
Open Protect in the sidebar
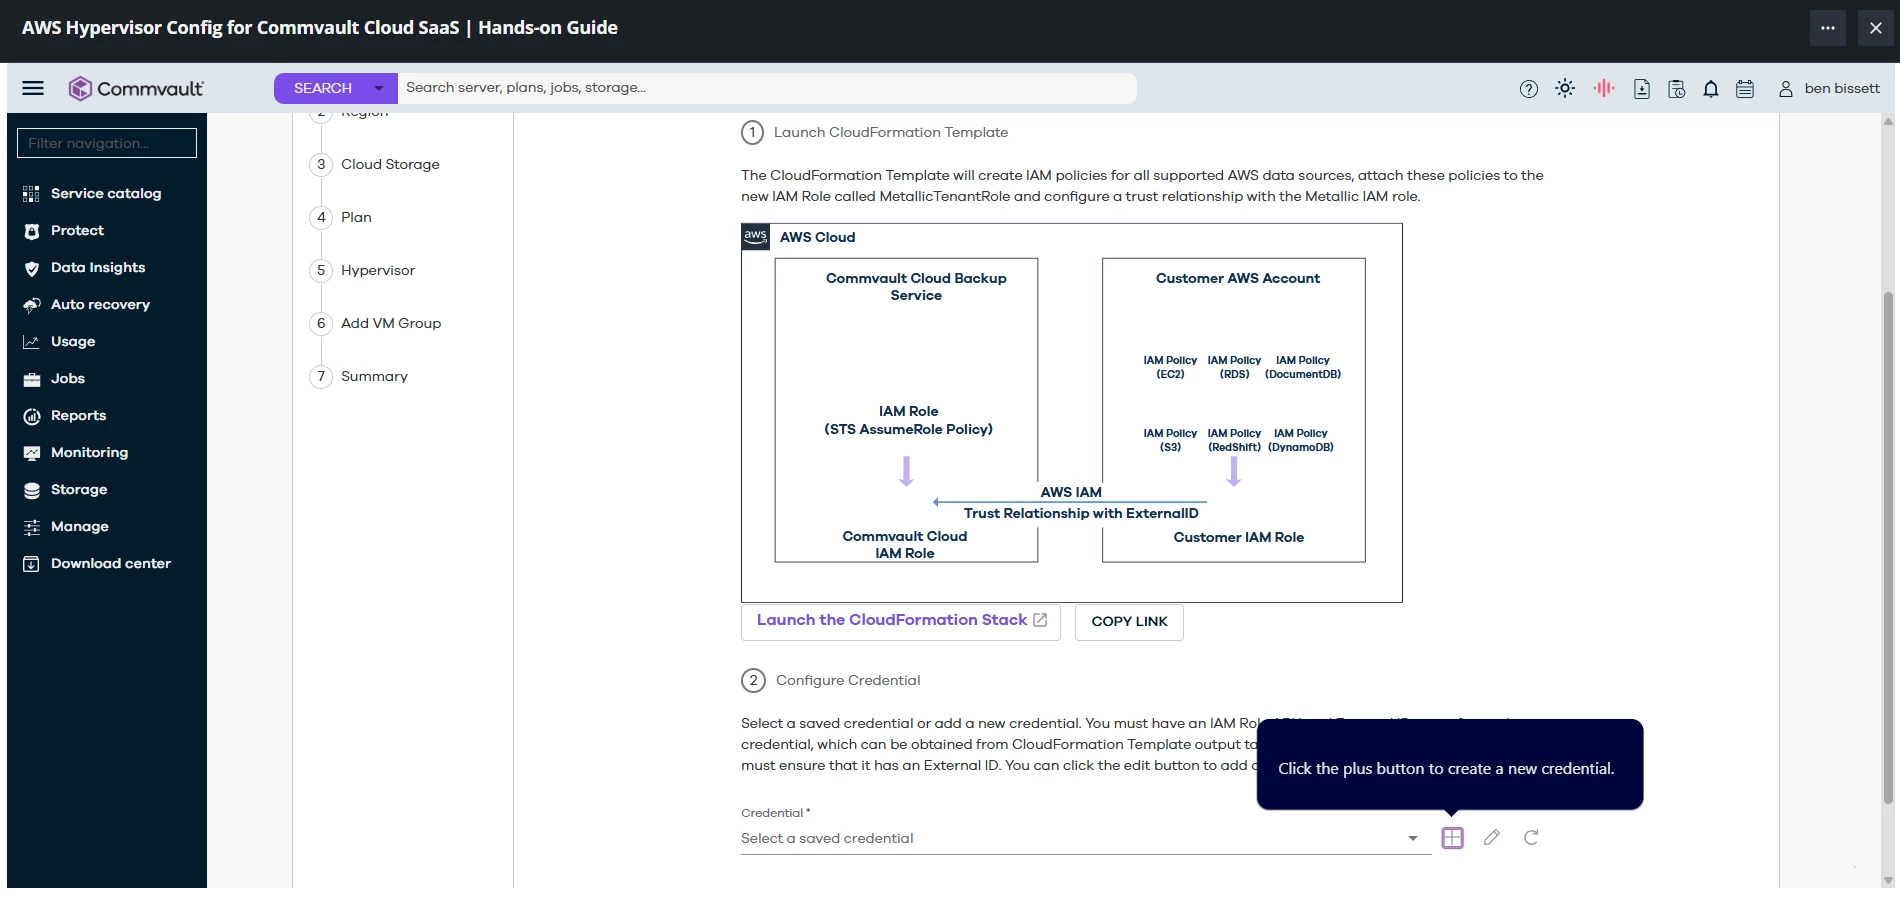[77, 230]
